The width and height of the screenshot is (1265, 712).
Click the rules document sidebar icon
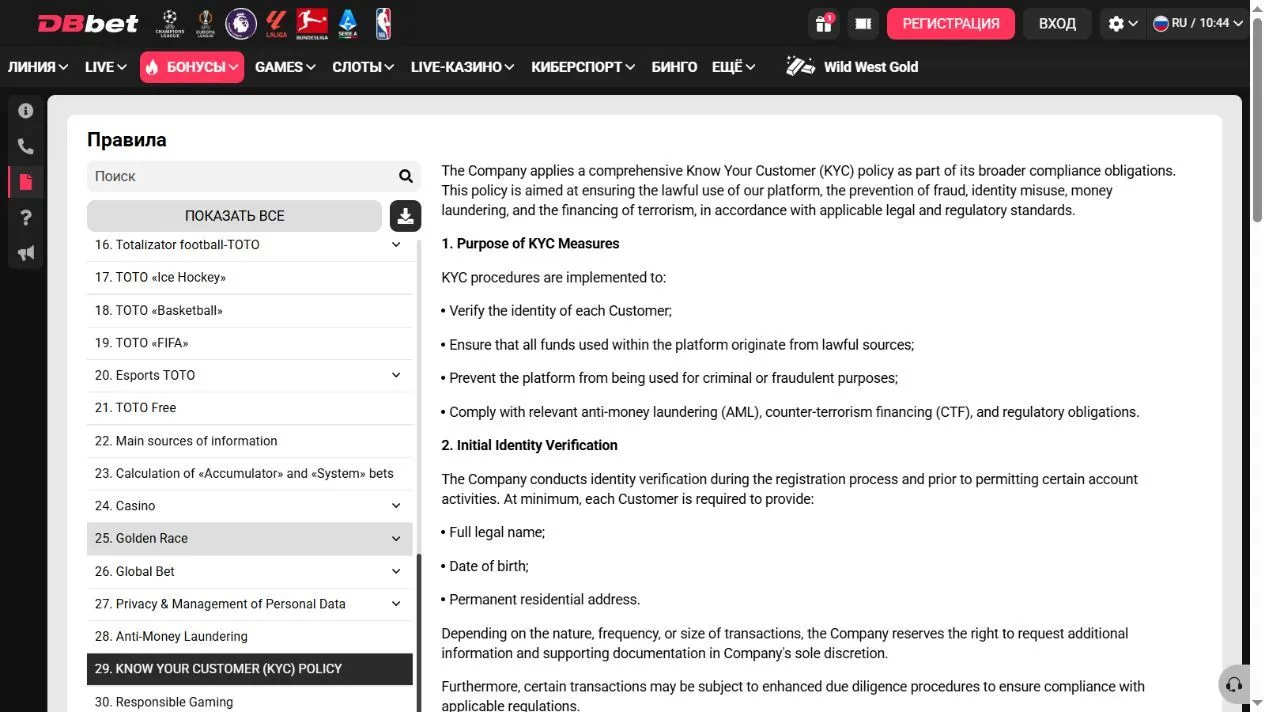[26, 182]
